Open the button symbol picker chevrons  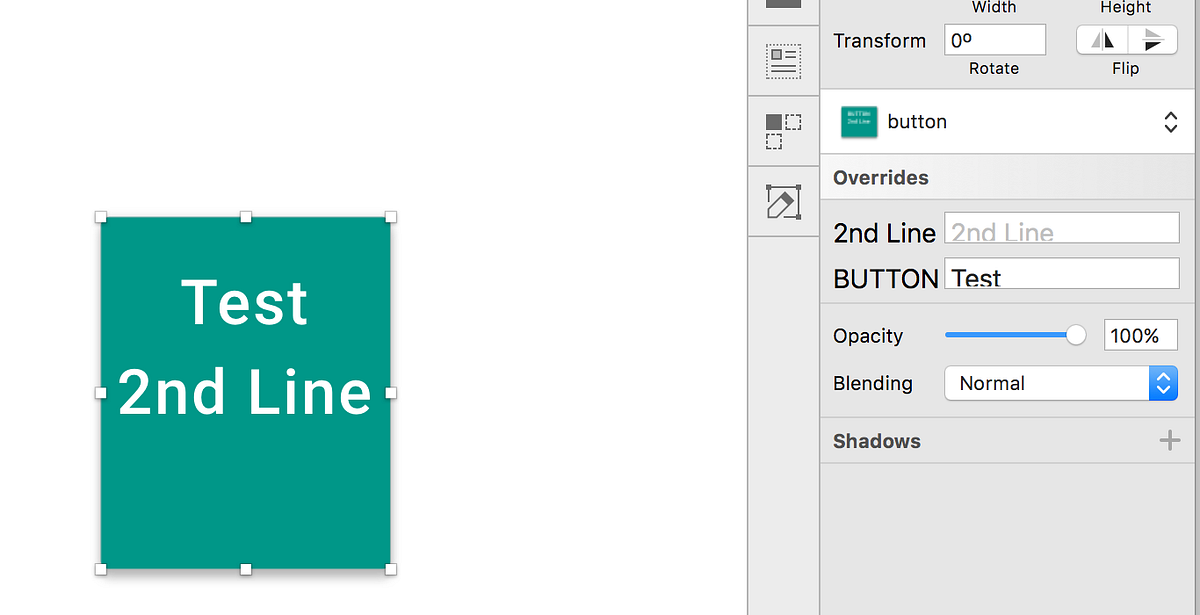[x=1170, y=121]
